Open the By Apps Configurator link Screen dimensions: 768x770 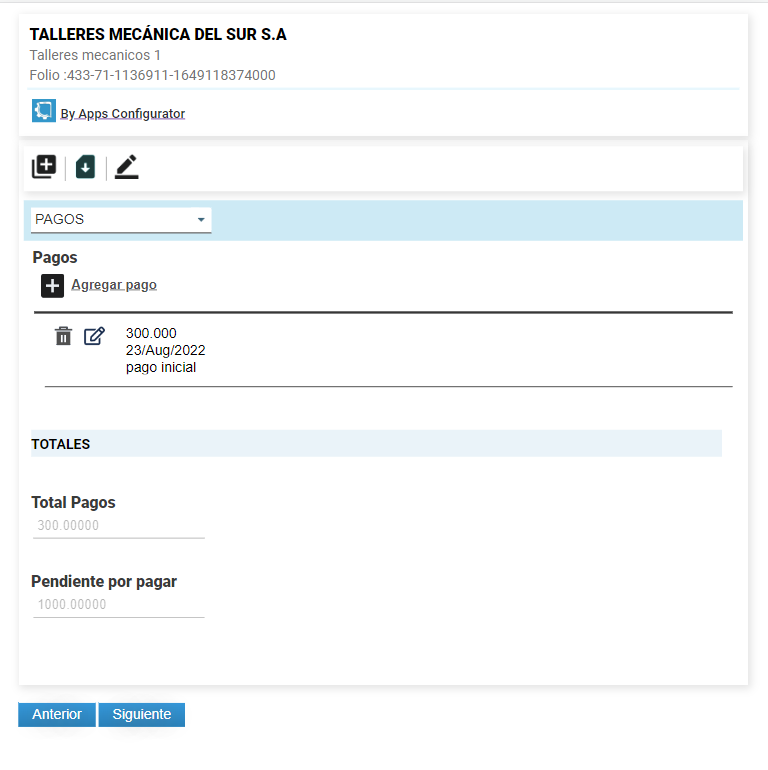122,113
